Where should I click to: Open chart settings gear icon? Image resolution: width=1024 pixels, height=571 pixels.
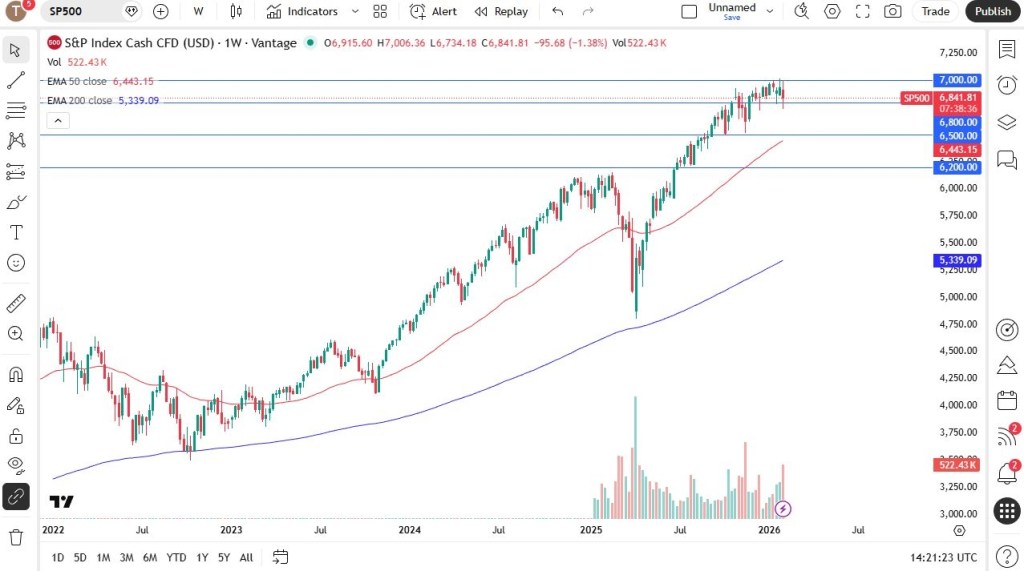(832, 11)
